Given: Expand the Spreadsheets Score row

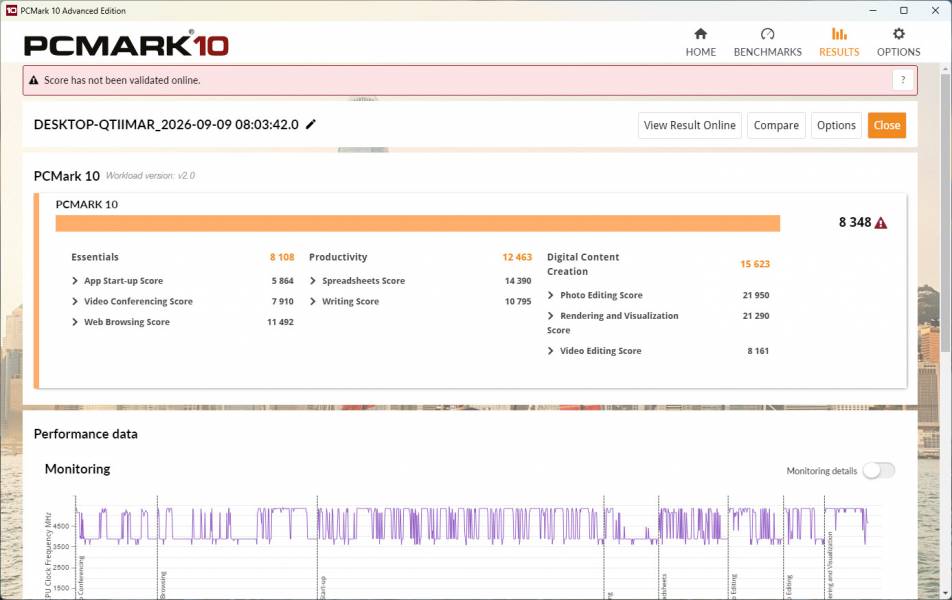Looking at the screenshot, I should click(313, 281).
